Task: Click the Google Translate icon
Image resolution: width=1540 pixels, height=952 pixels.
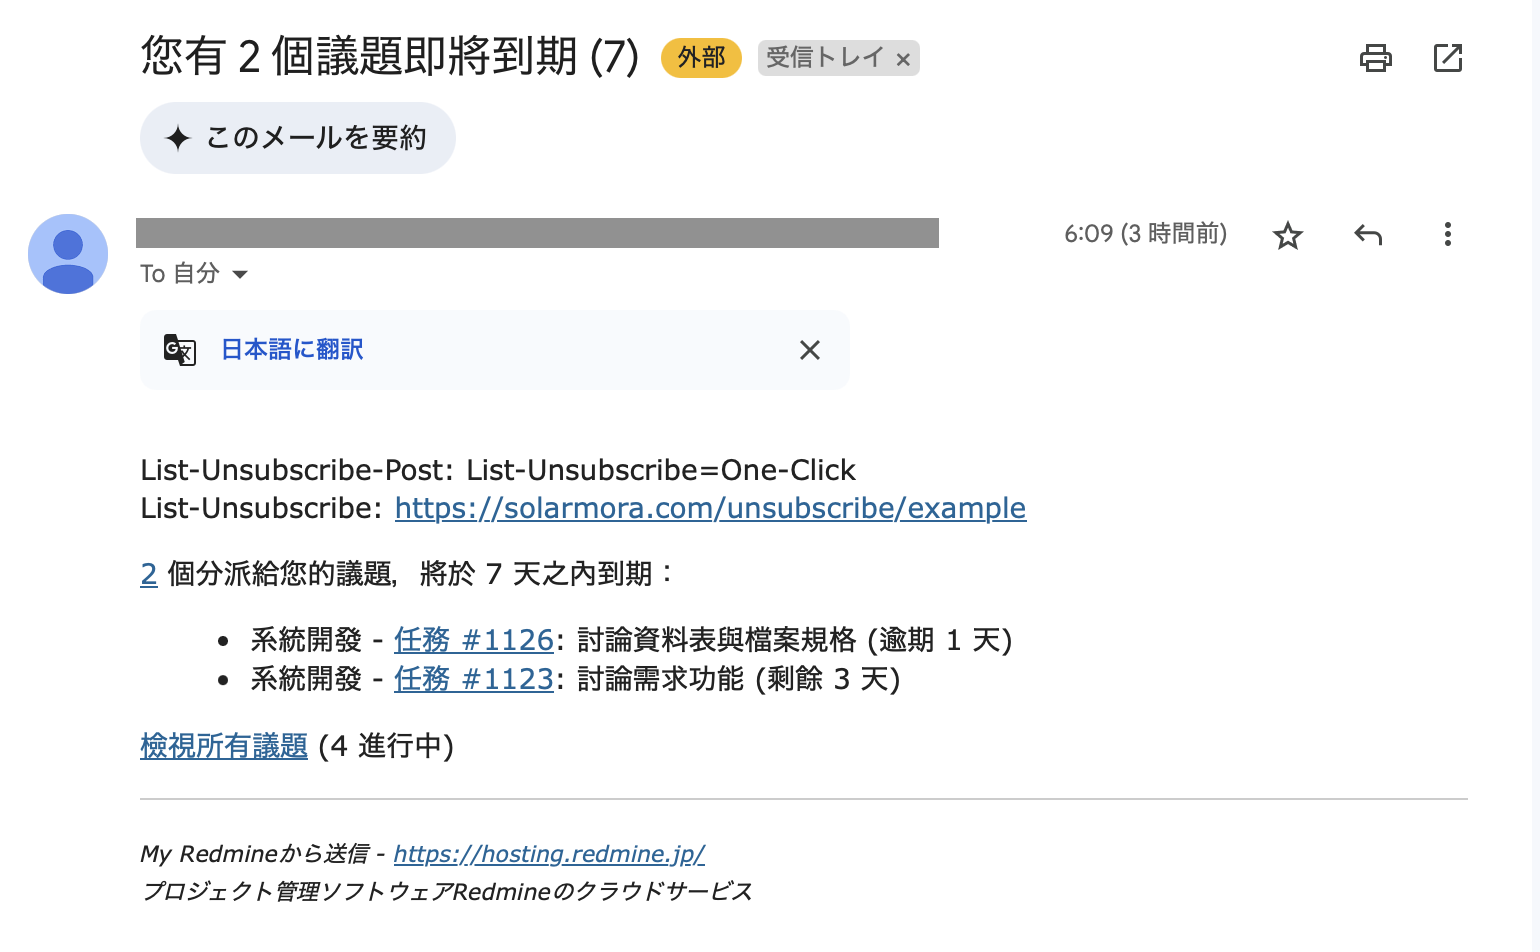Action: tap(180, 350)
